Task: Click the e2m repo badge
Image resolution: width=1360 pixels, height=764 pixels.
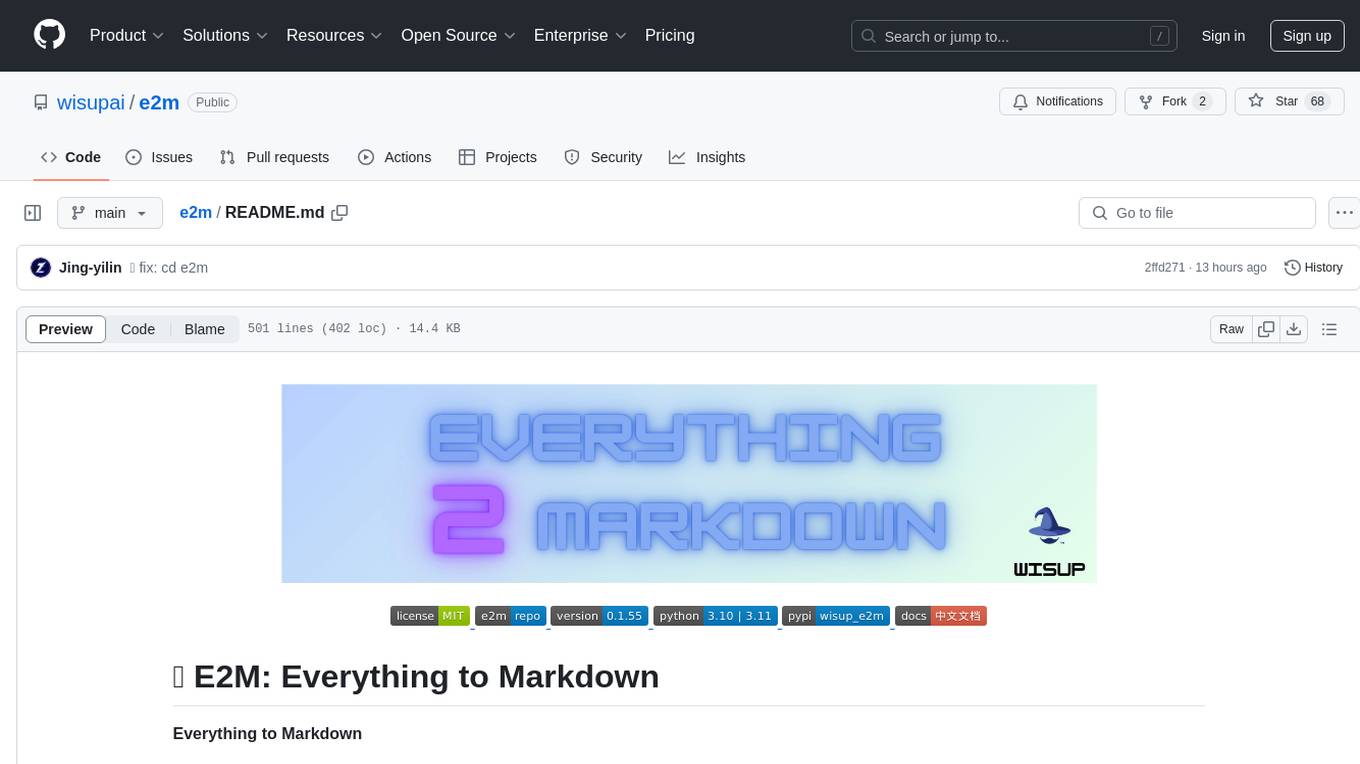Action: click(x=510, y=616)
